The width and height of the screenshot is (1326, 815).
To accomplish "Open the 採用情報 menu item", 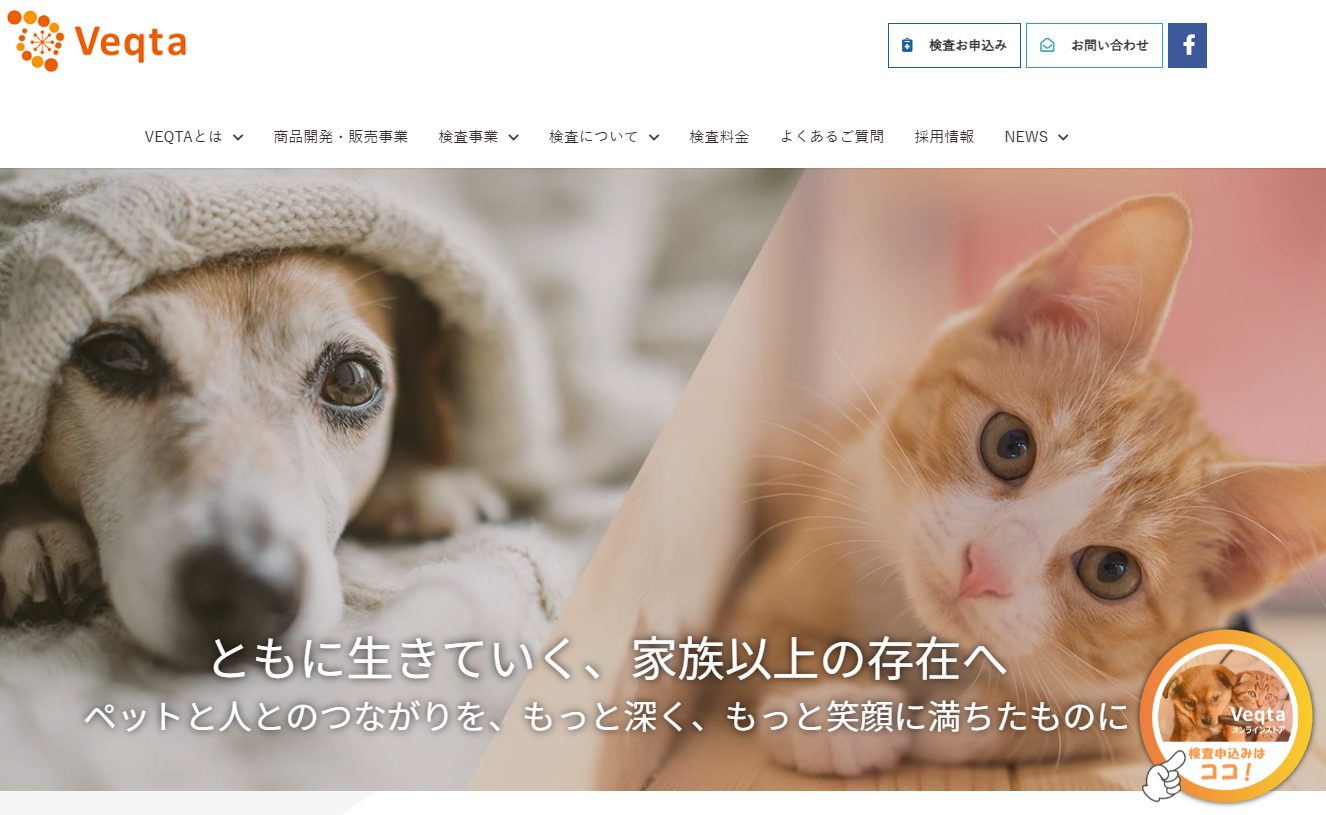I will pyautogui.click(x=944, y=137).
